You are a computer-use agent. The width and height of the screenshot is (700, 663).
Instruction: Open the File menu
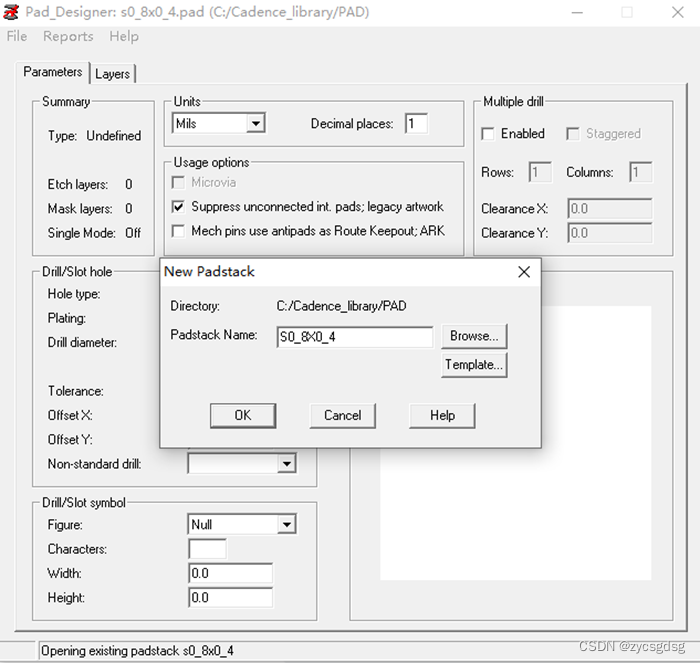pyautogui.click(x=17, y=36)
